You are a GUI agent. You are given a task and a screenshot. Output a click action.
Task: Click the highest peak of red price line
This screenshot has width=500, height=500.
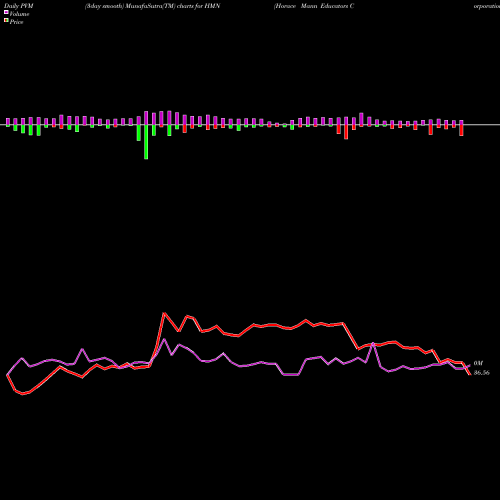[x=164, y=313]
